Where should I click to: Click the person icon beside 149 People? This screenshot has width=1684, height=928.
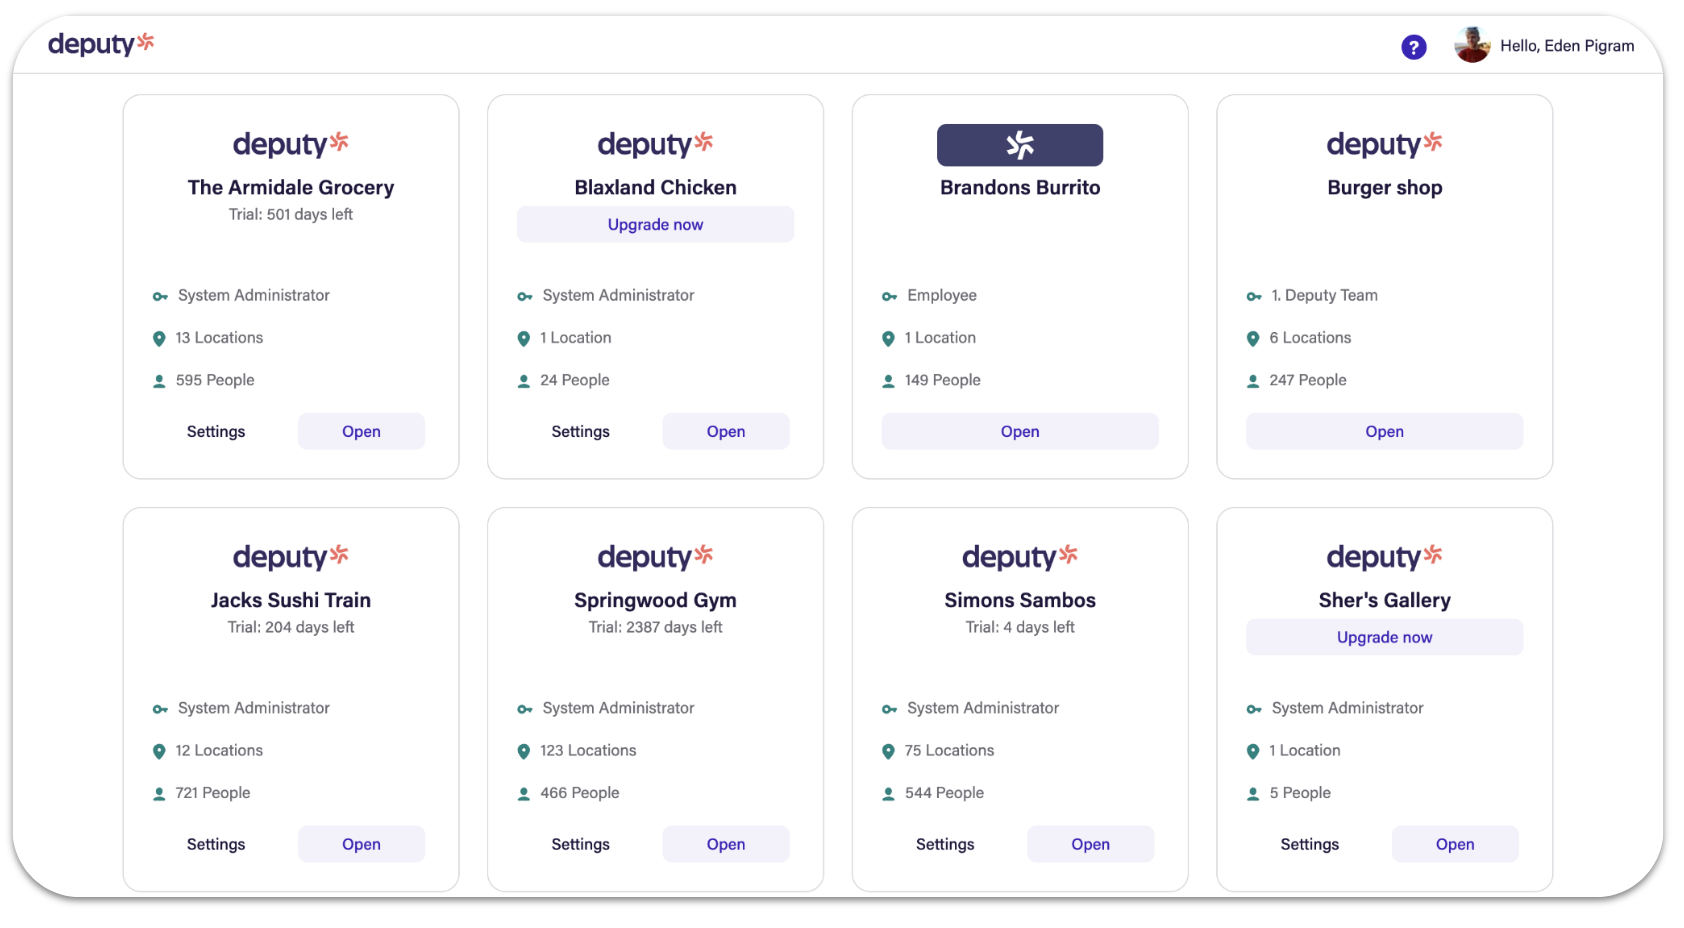click(x=888, y=381)
